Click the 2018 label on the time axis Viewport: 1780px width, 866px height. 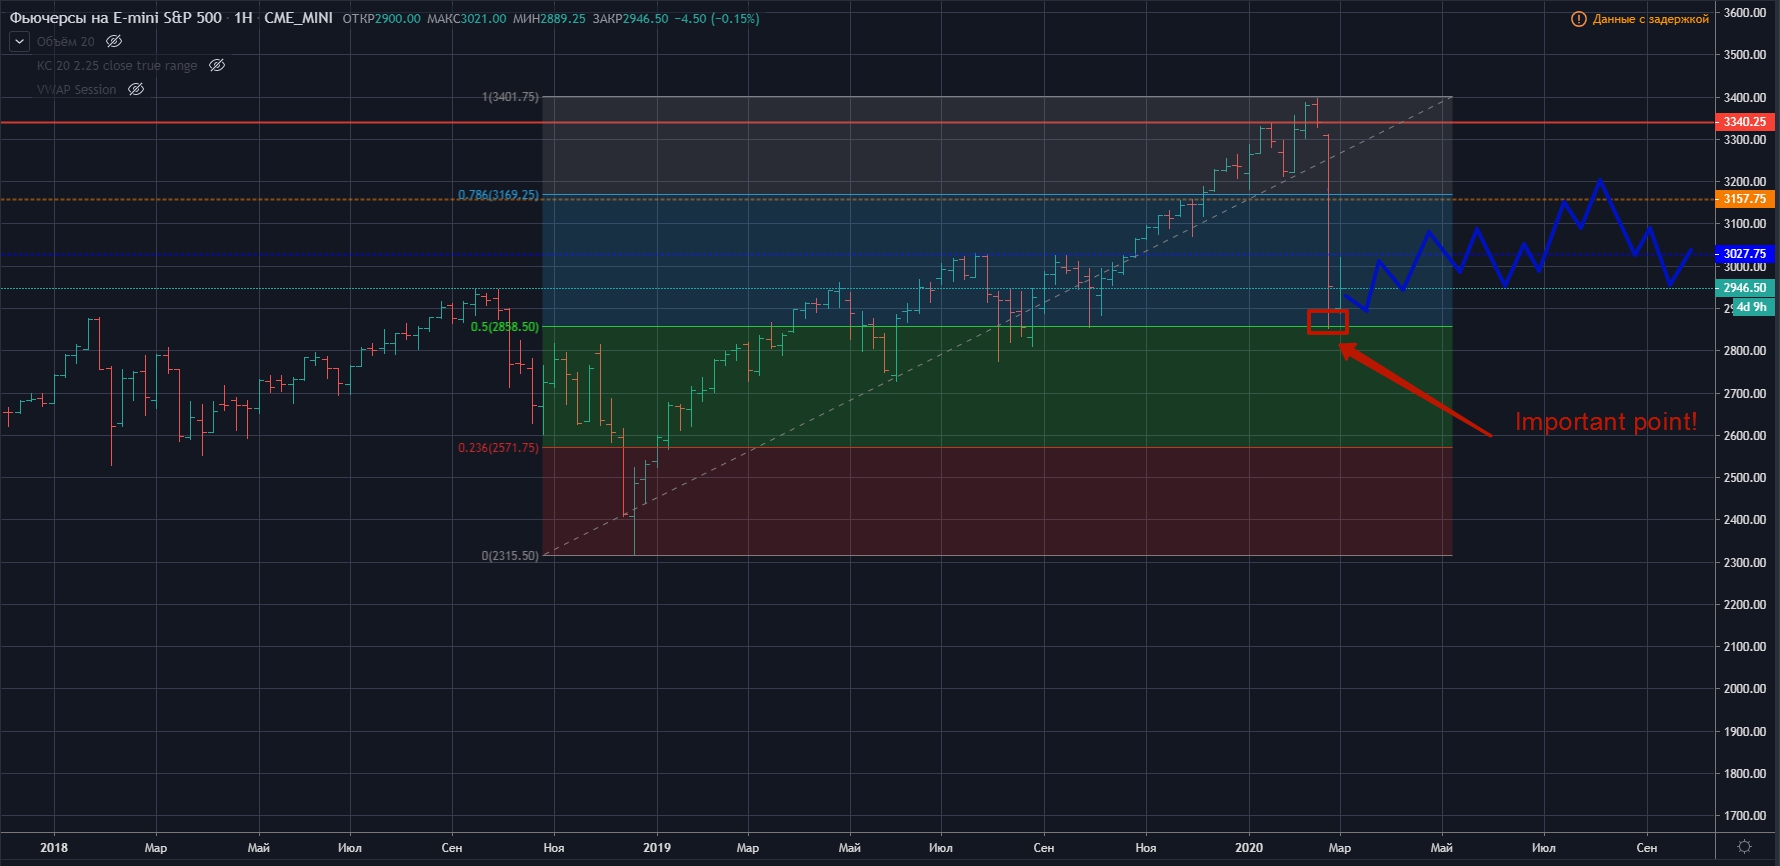54,848
